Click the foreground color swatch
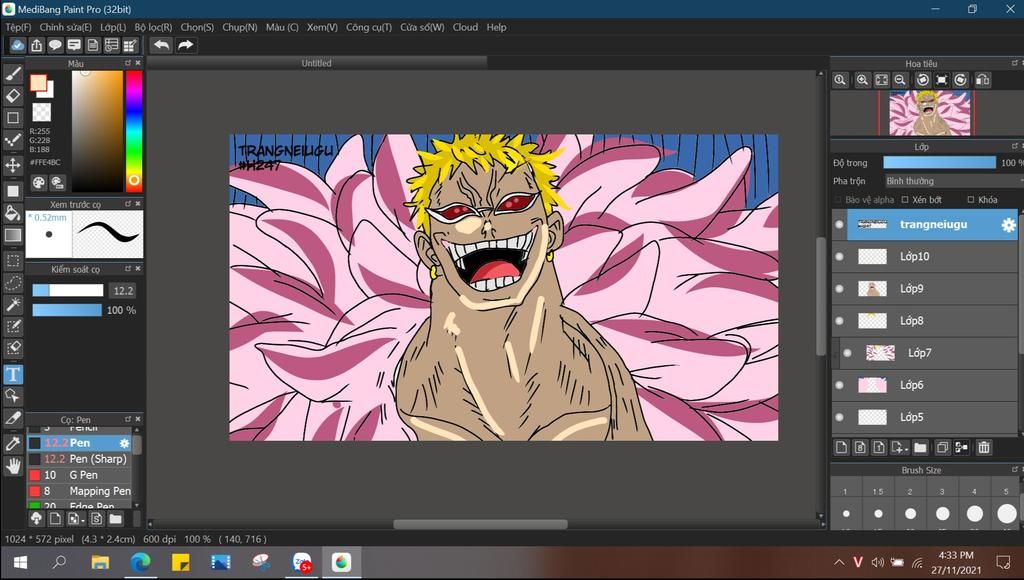The width and height of the screenshot is (1024, 580). tap(39, 83)
